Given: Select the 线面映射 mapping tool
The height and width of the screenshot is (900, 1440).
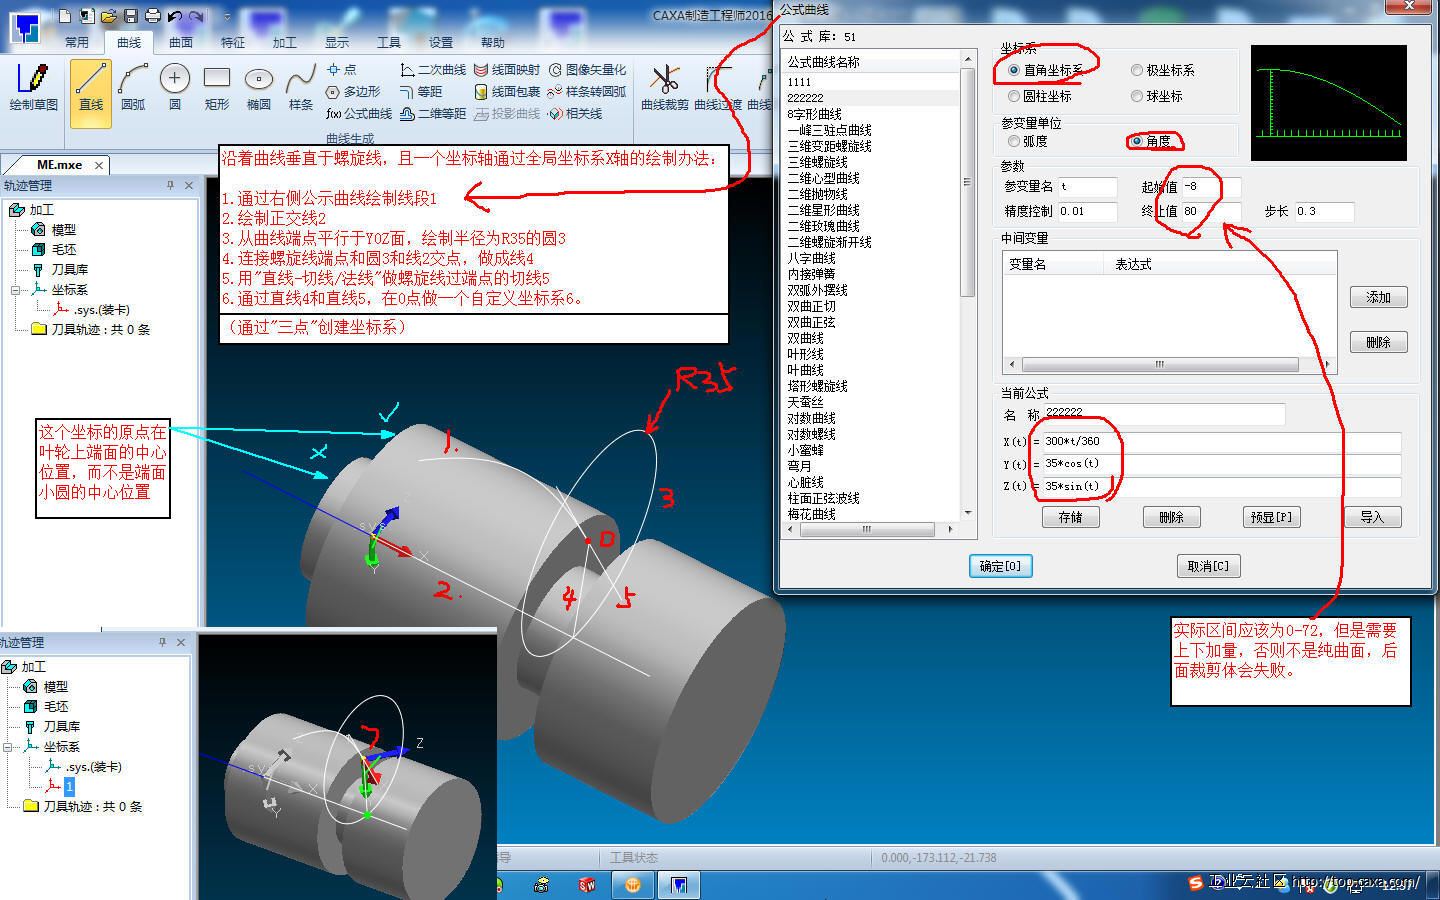Looking at the screenshot, I should tap(507, 69).
